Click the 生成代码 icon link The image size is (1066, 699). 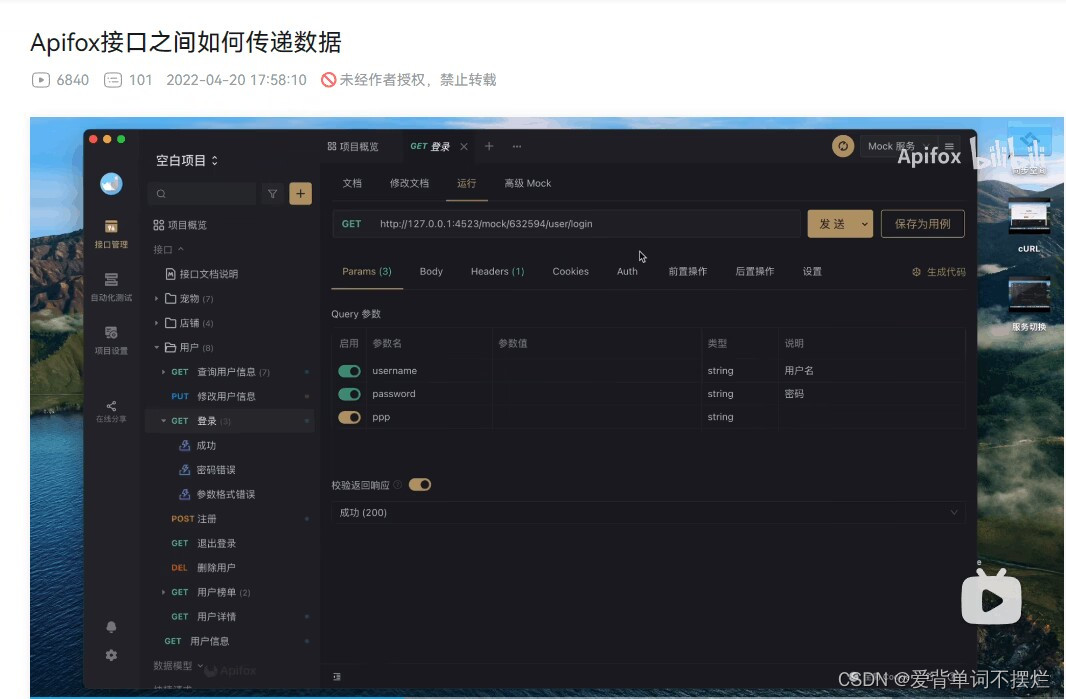pyautogui.click(x=938, y=272)
